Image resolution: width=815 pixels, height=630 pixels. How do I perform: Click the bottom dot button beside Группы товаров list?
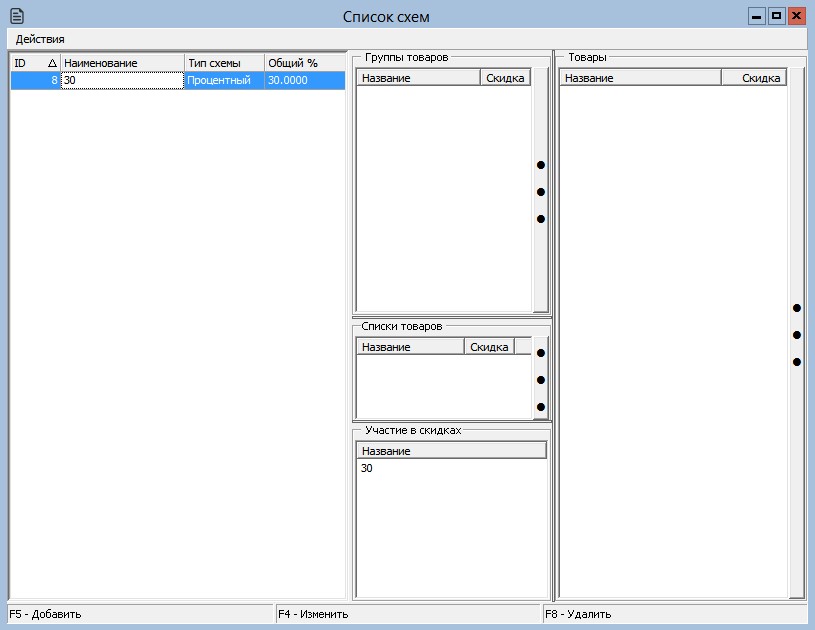pyautogui.click(x=541, y=219)
